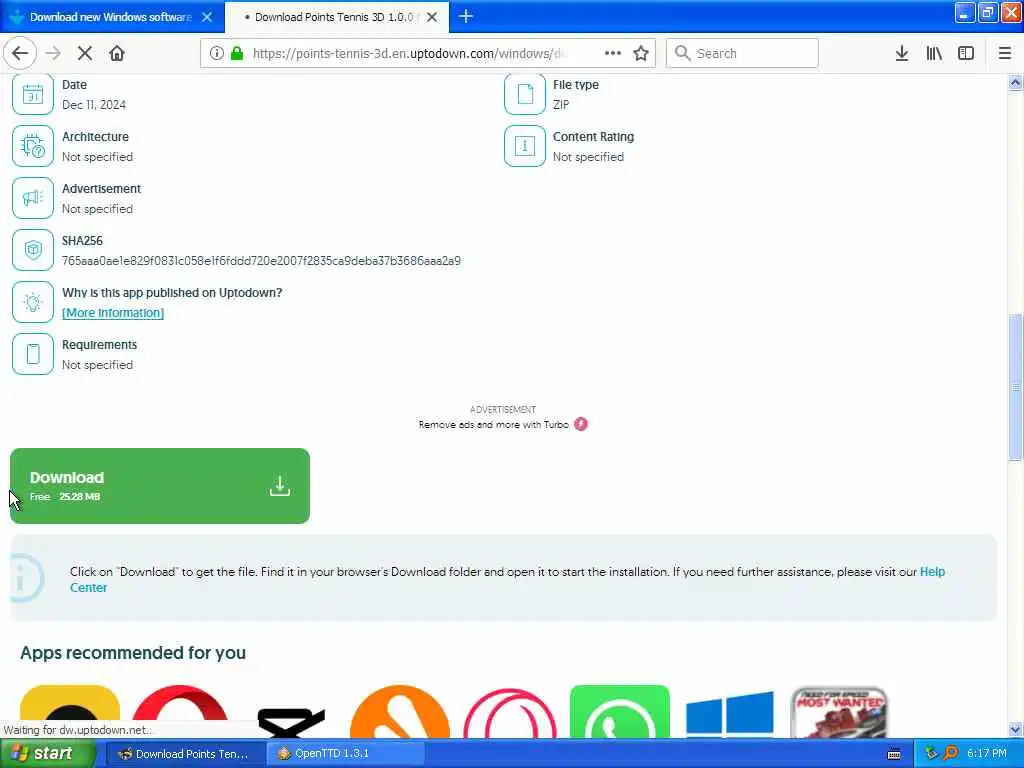The height and width of the screenshot is (768, 1024).
Task: Close the Points Tennis 3D tab
Action: (x=432, y=17)
